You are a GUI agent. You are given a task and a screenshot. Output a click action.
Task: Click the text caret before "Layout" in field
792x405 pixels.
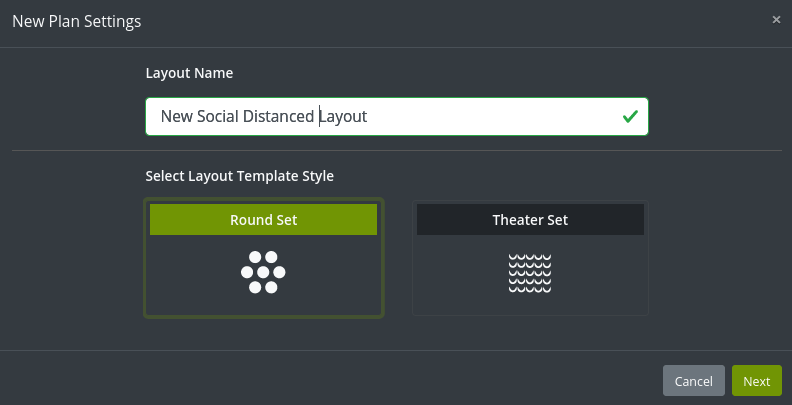point(319,117)
